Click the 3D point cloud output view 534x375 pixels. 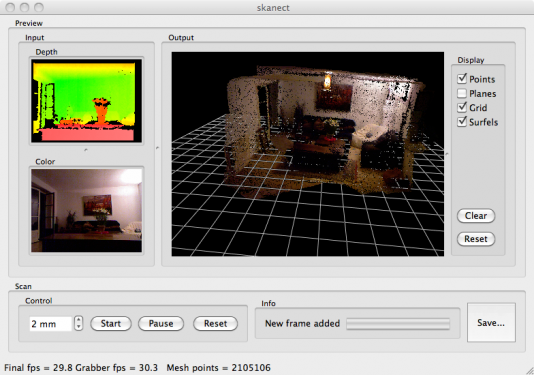(x=308, y=154)
